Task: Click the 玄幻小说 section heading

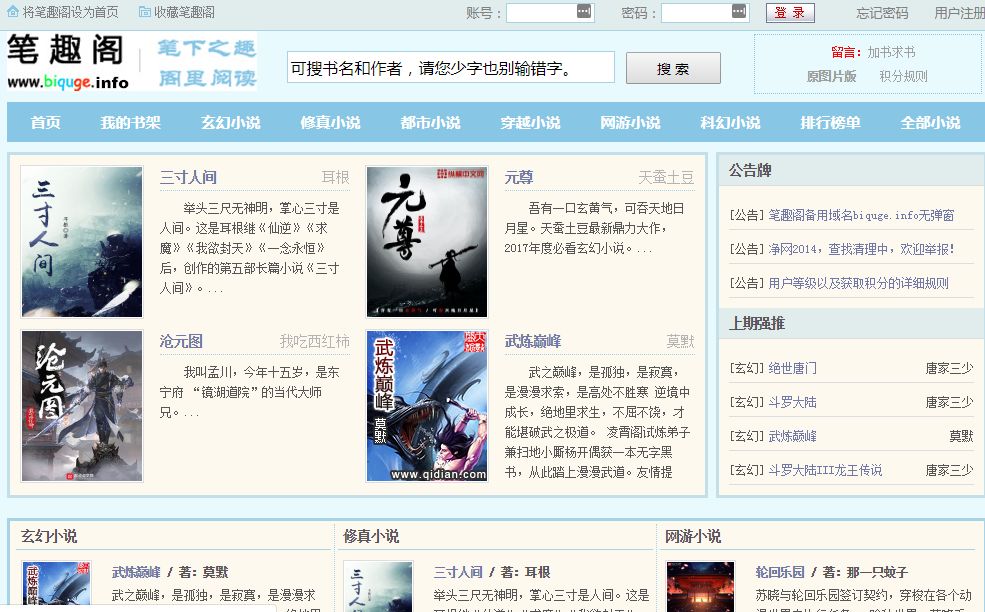Action: [x=49, y=536]
